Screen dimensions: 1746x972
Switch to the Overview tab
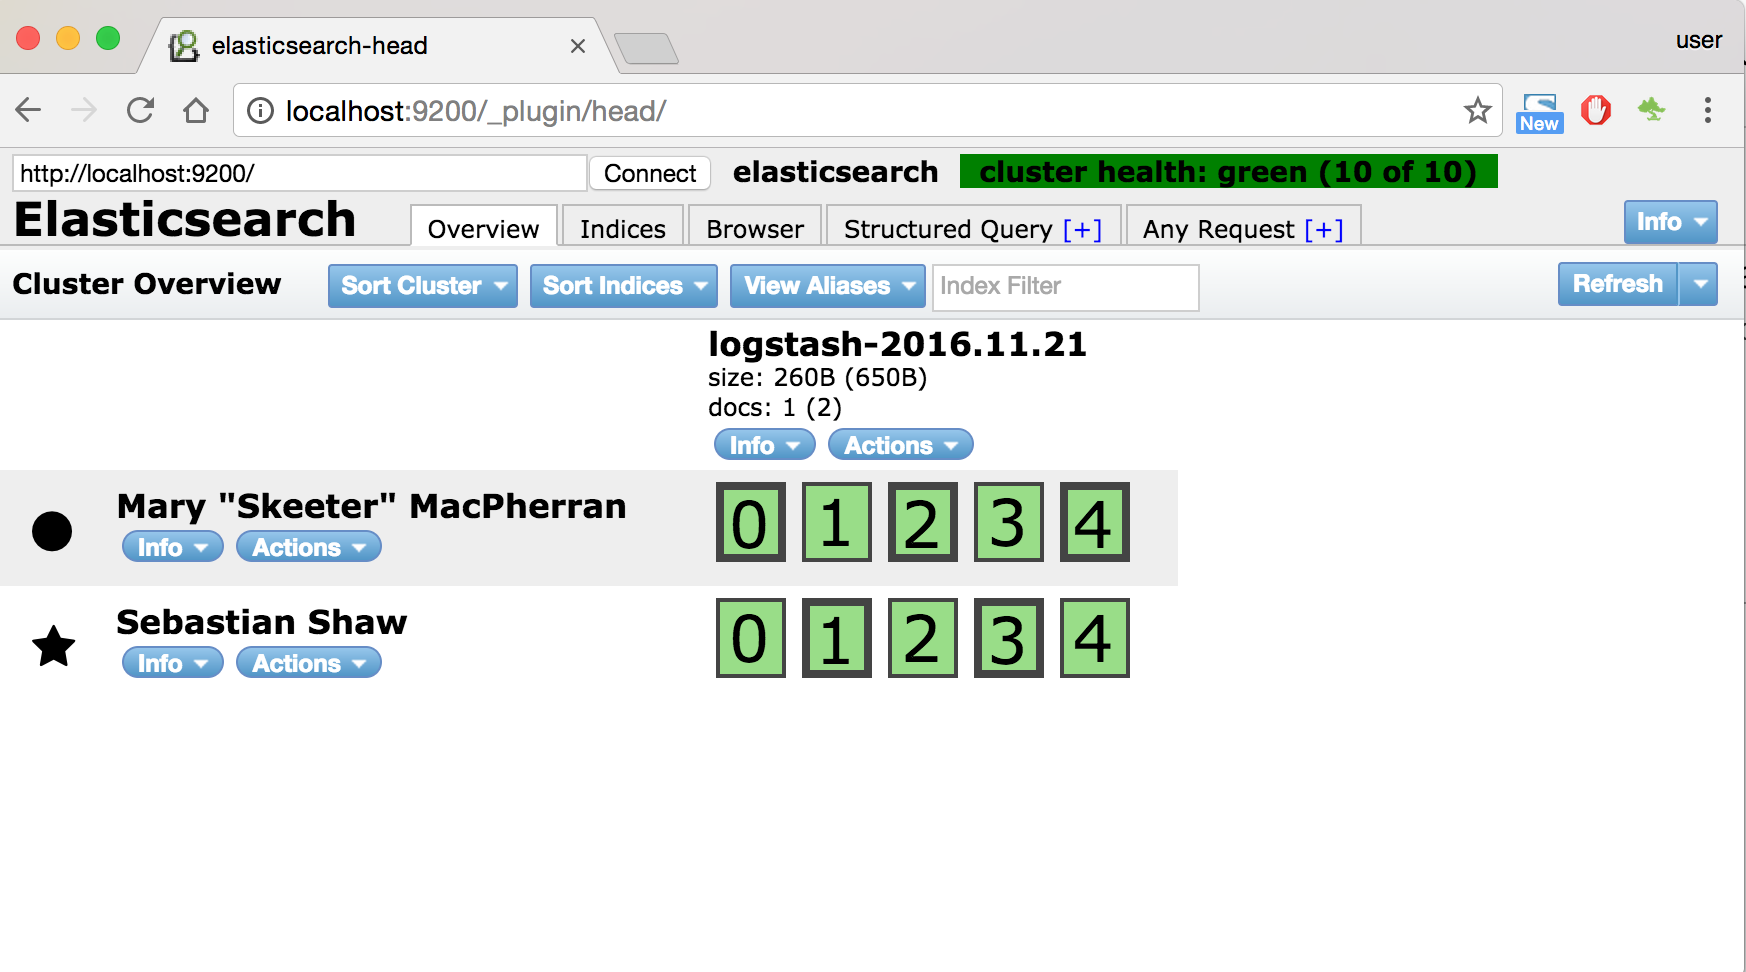point(483,228)
